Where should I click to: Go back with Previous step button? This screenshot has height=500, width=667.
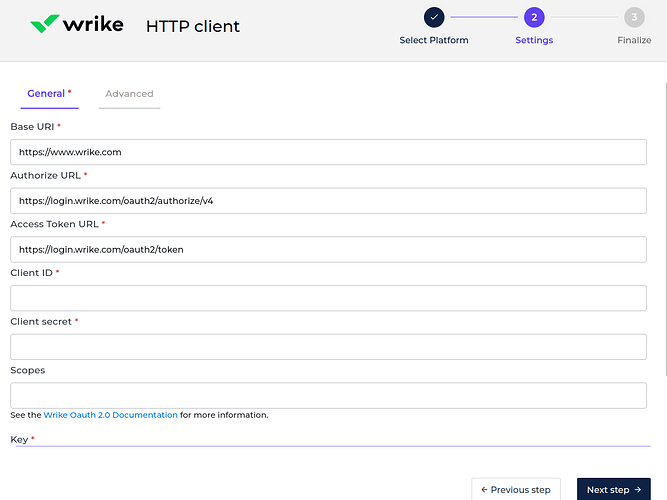(516, 489)
